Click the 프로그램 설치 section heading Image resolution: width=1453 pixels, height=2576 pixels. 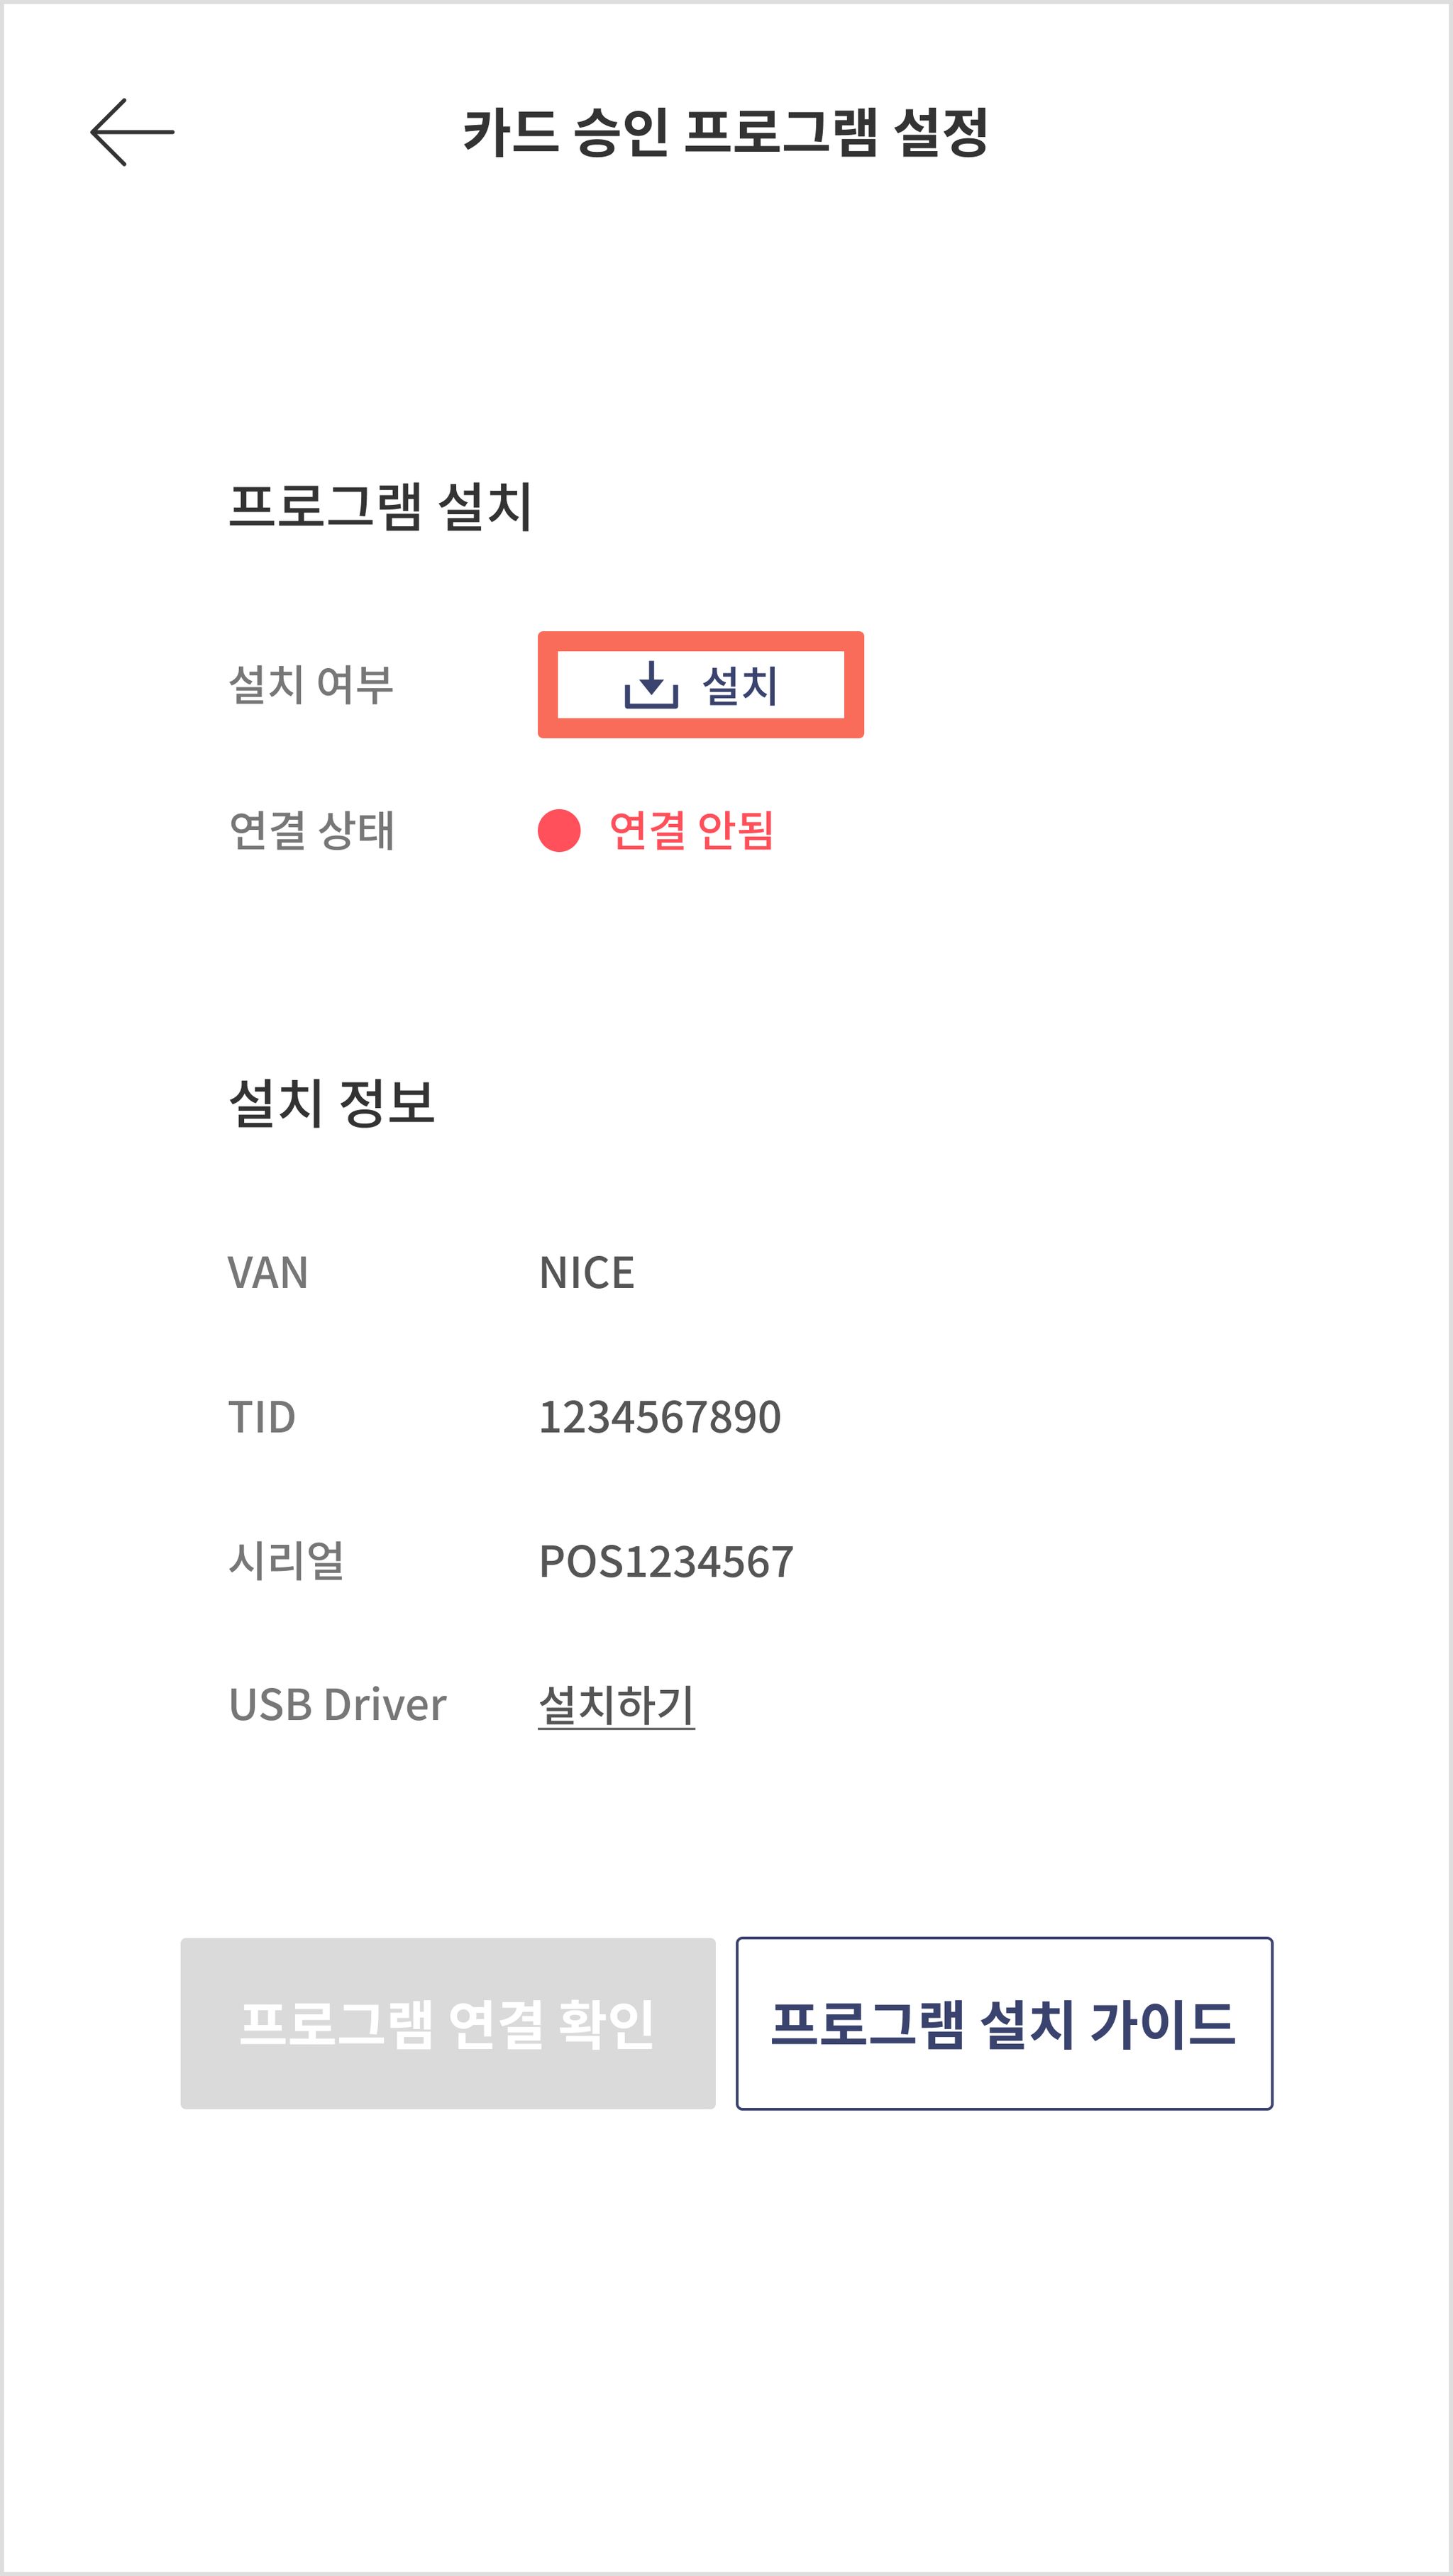(x=380, y=506)
